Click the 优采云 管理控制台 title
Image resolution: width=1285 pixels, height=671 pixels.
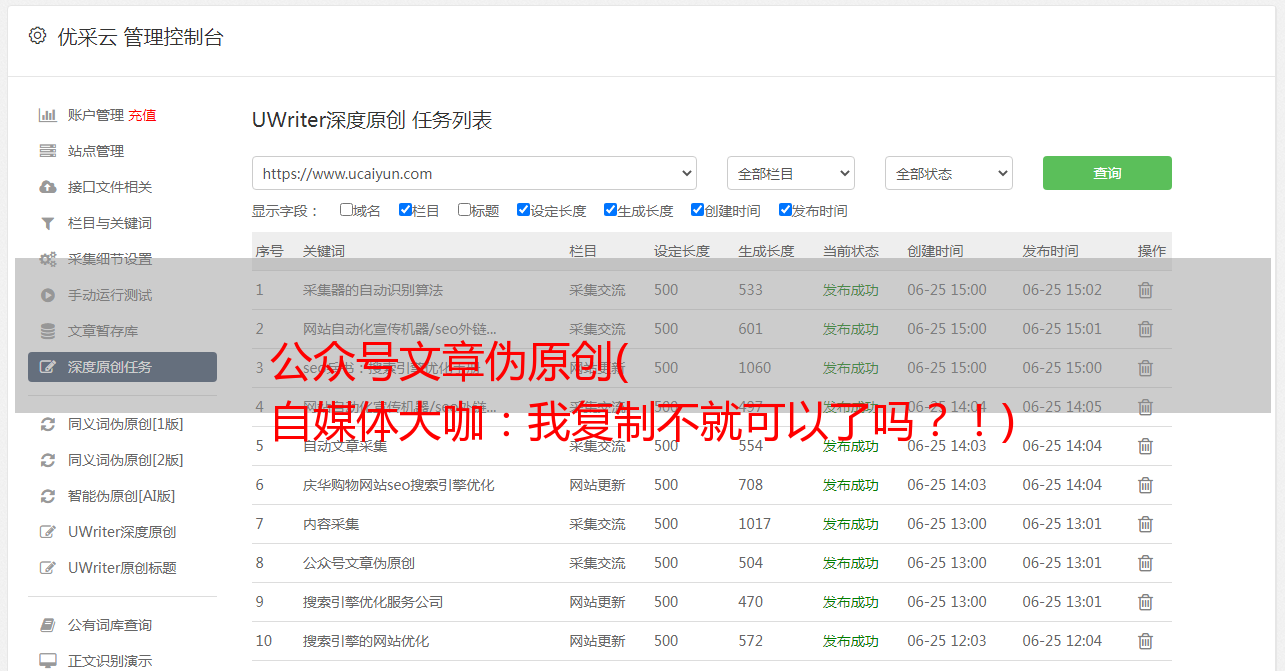coord(140,37)
